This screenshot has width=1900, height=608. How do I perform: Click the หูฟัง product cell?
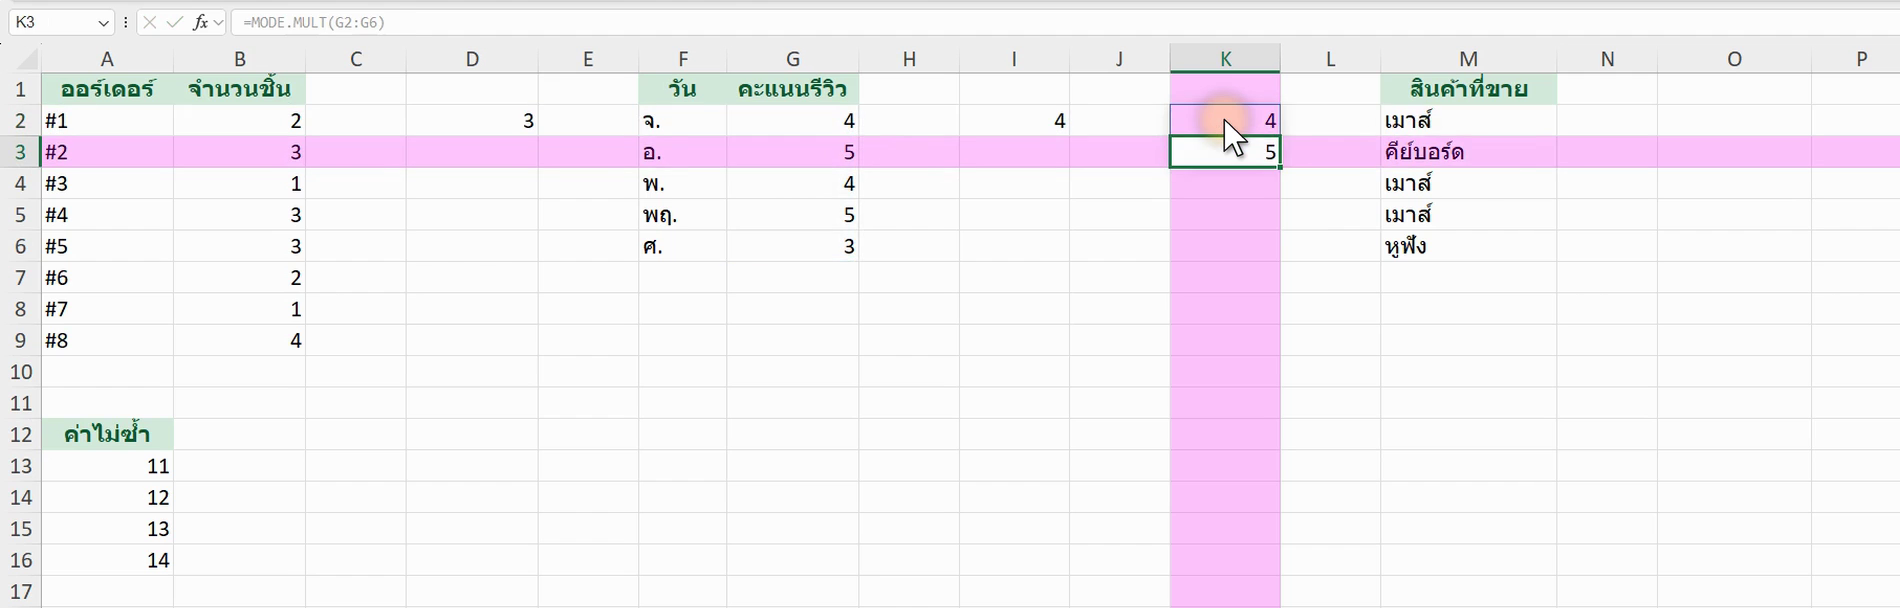(1468, 246)
